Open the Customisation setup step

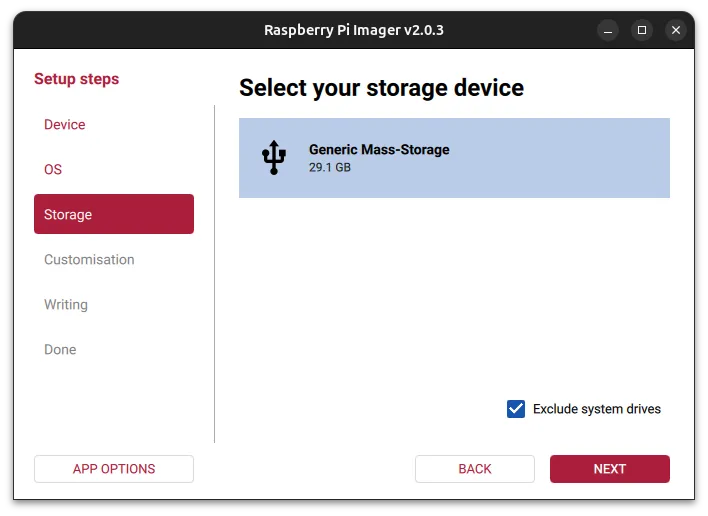(89, 260)
